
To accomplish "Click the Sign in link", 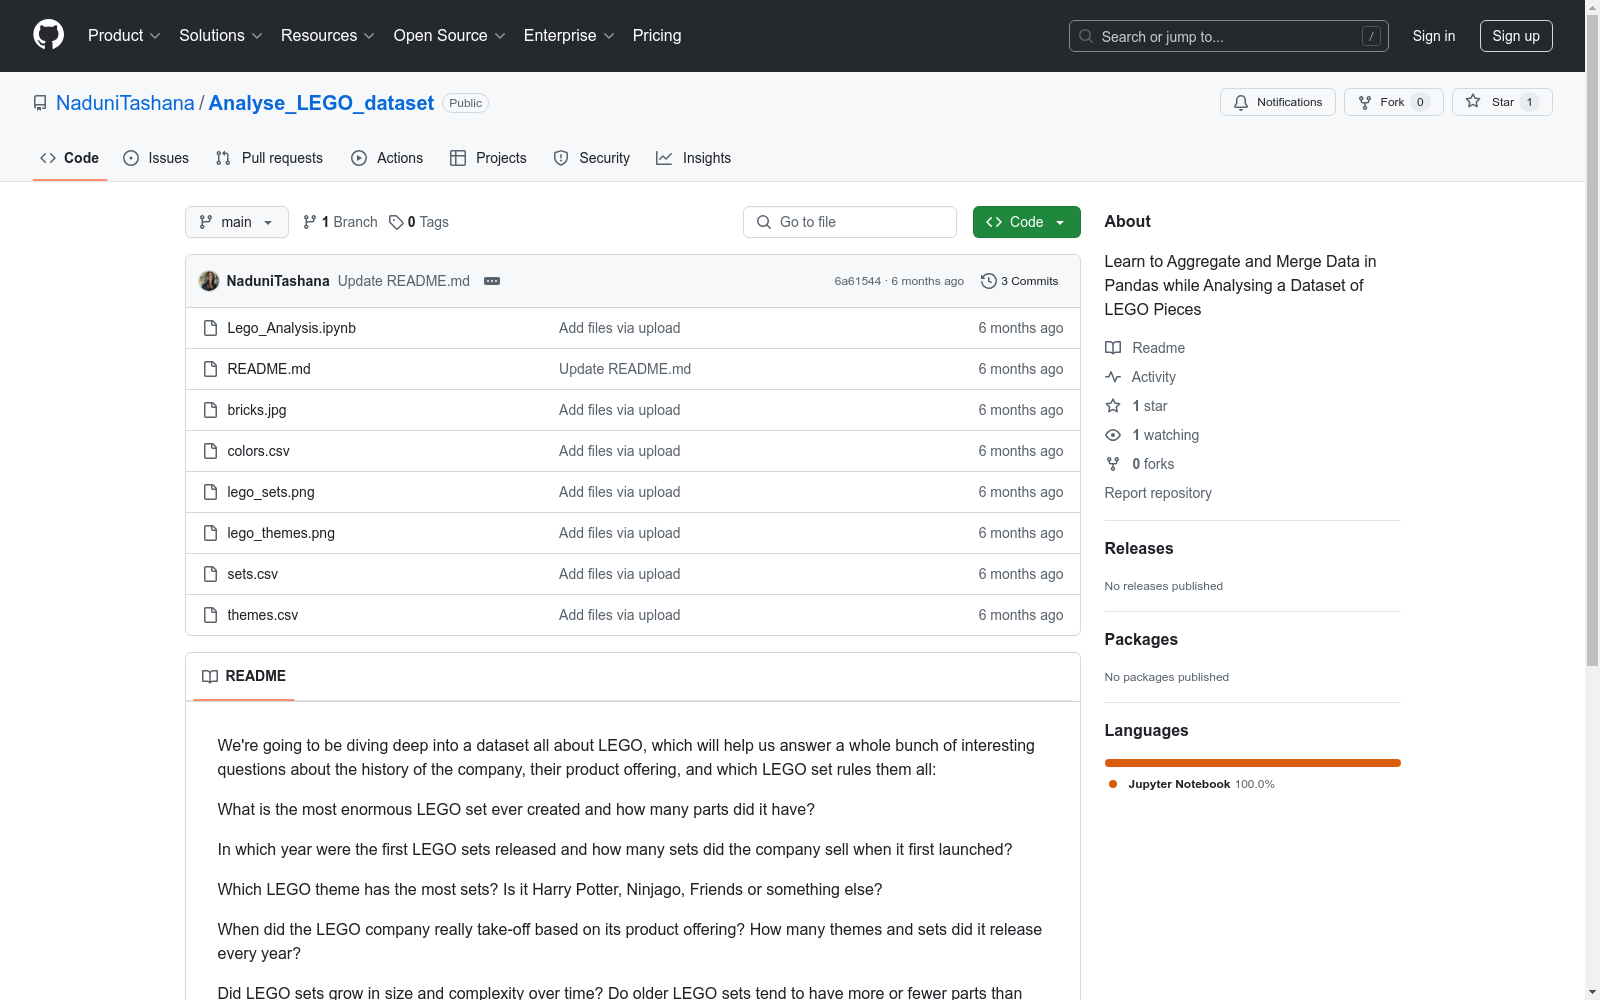I will coord(1434,36).
